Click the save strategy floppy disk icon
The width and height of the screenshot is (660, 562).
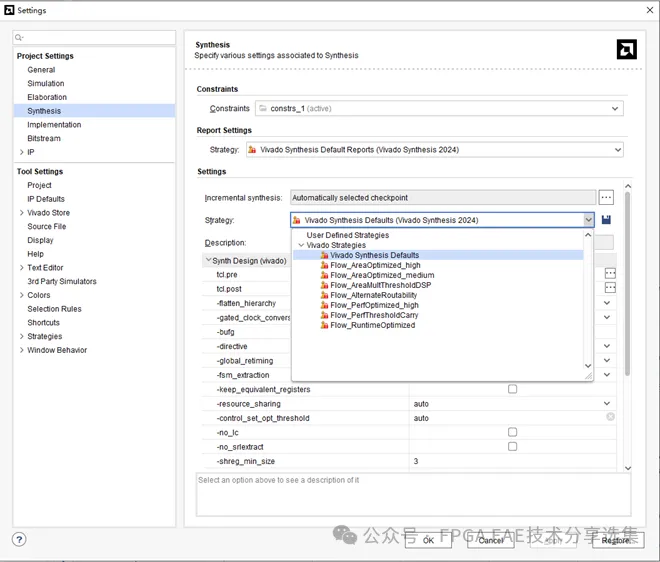606,220
